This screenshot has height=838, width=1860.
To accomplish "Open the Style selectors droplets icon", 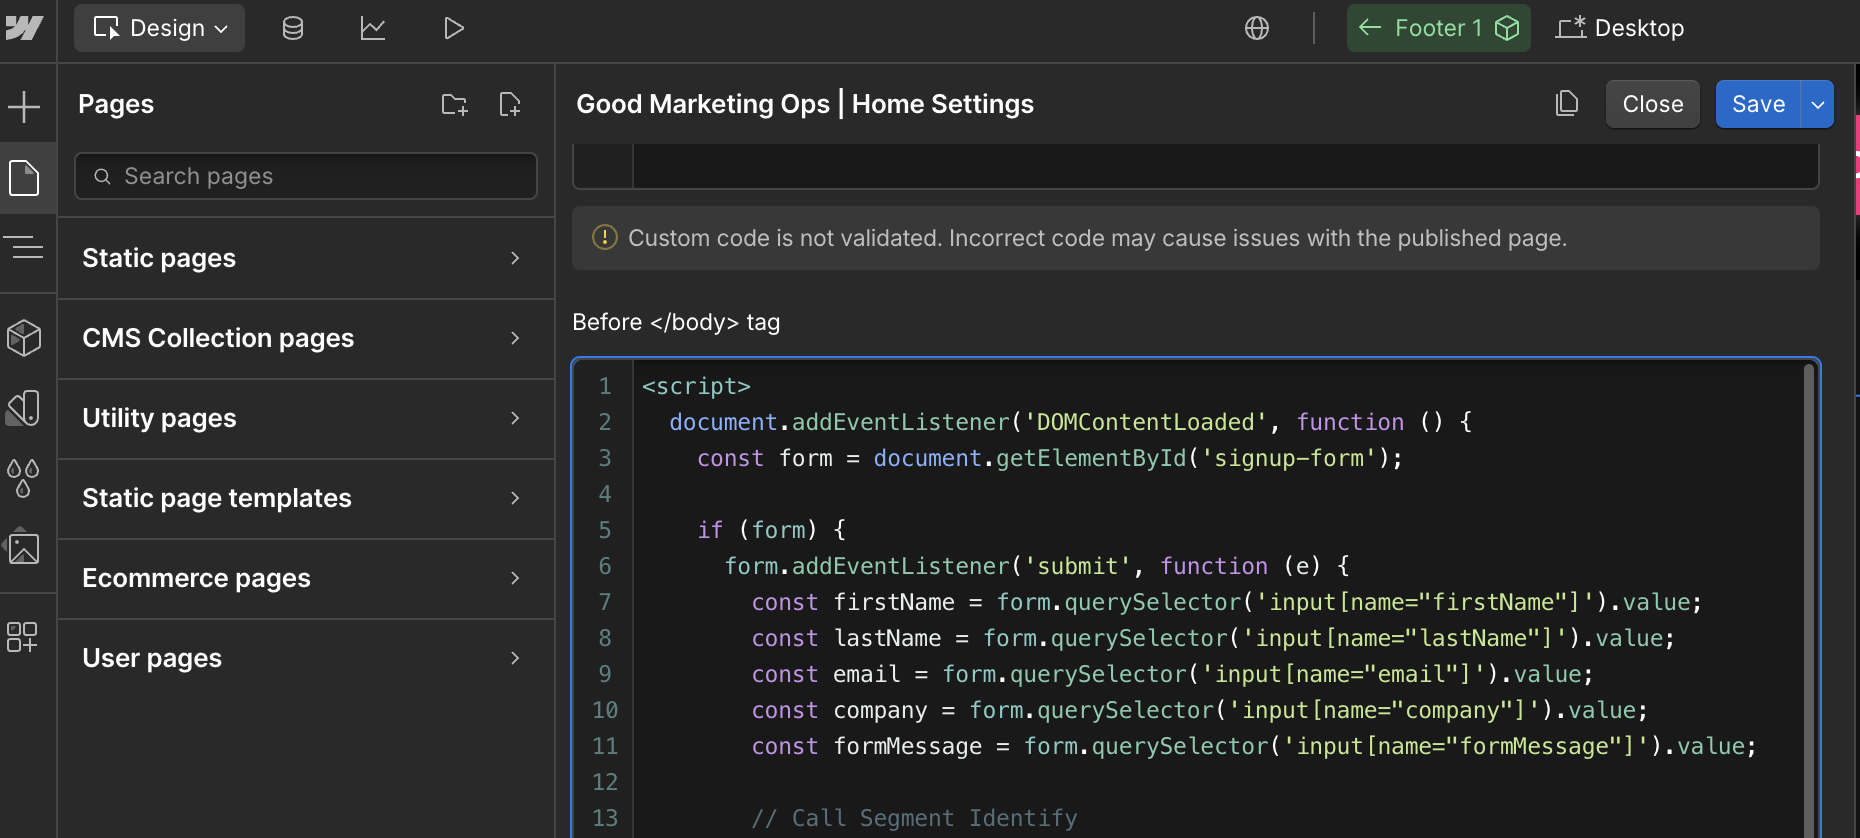I will [x=24, y=478].
